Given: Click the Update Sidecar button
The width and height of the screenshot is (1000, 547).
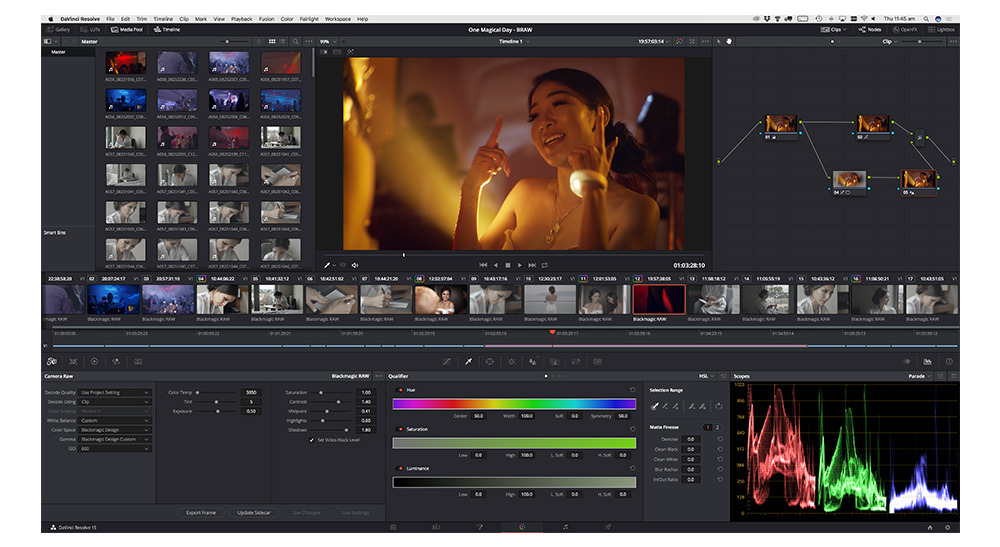Looking at the screenshot, I should click(x=253, y=512).
